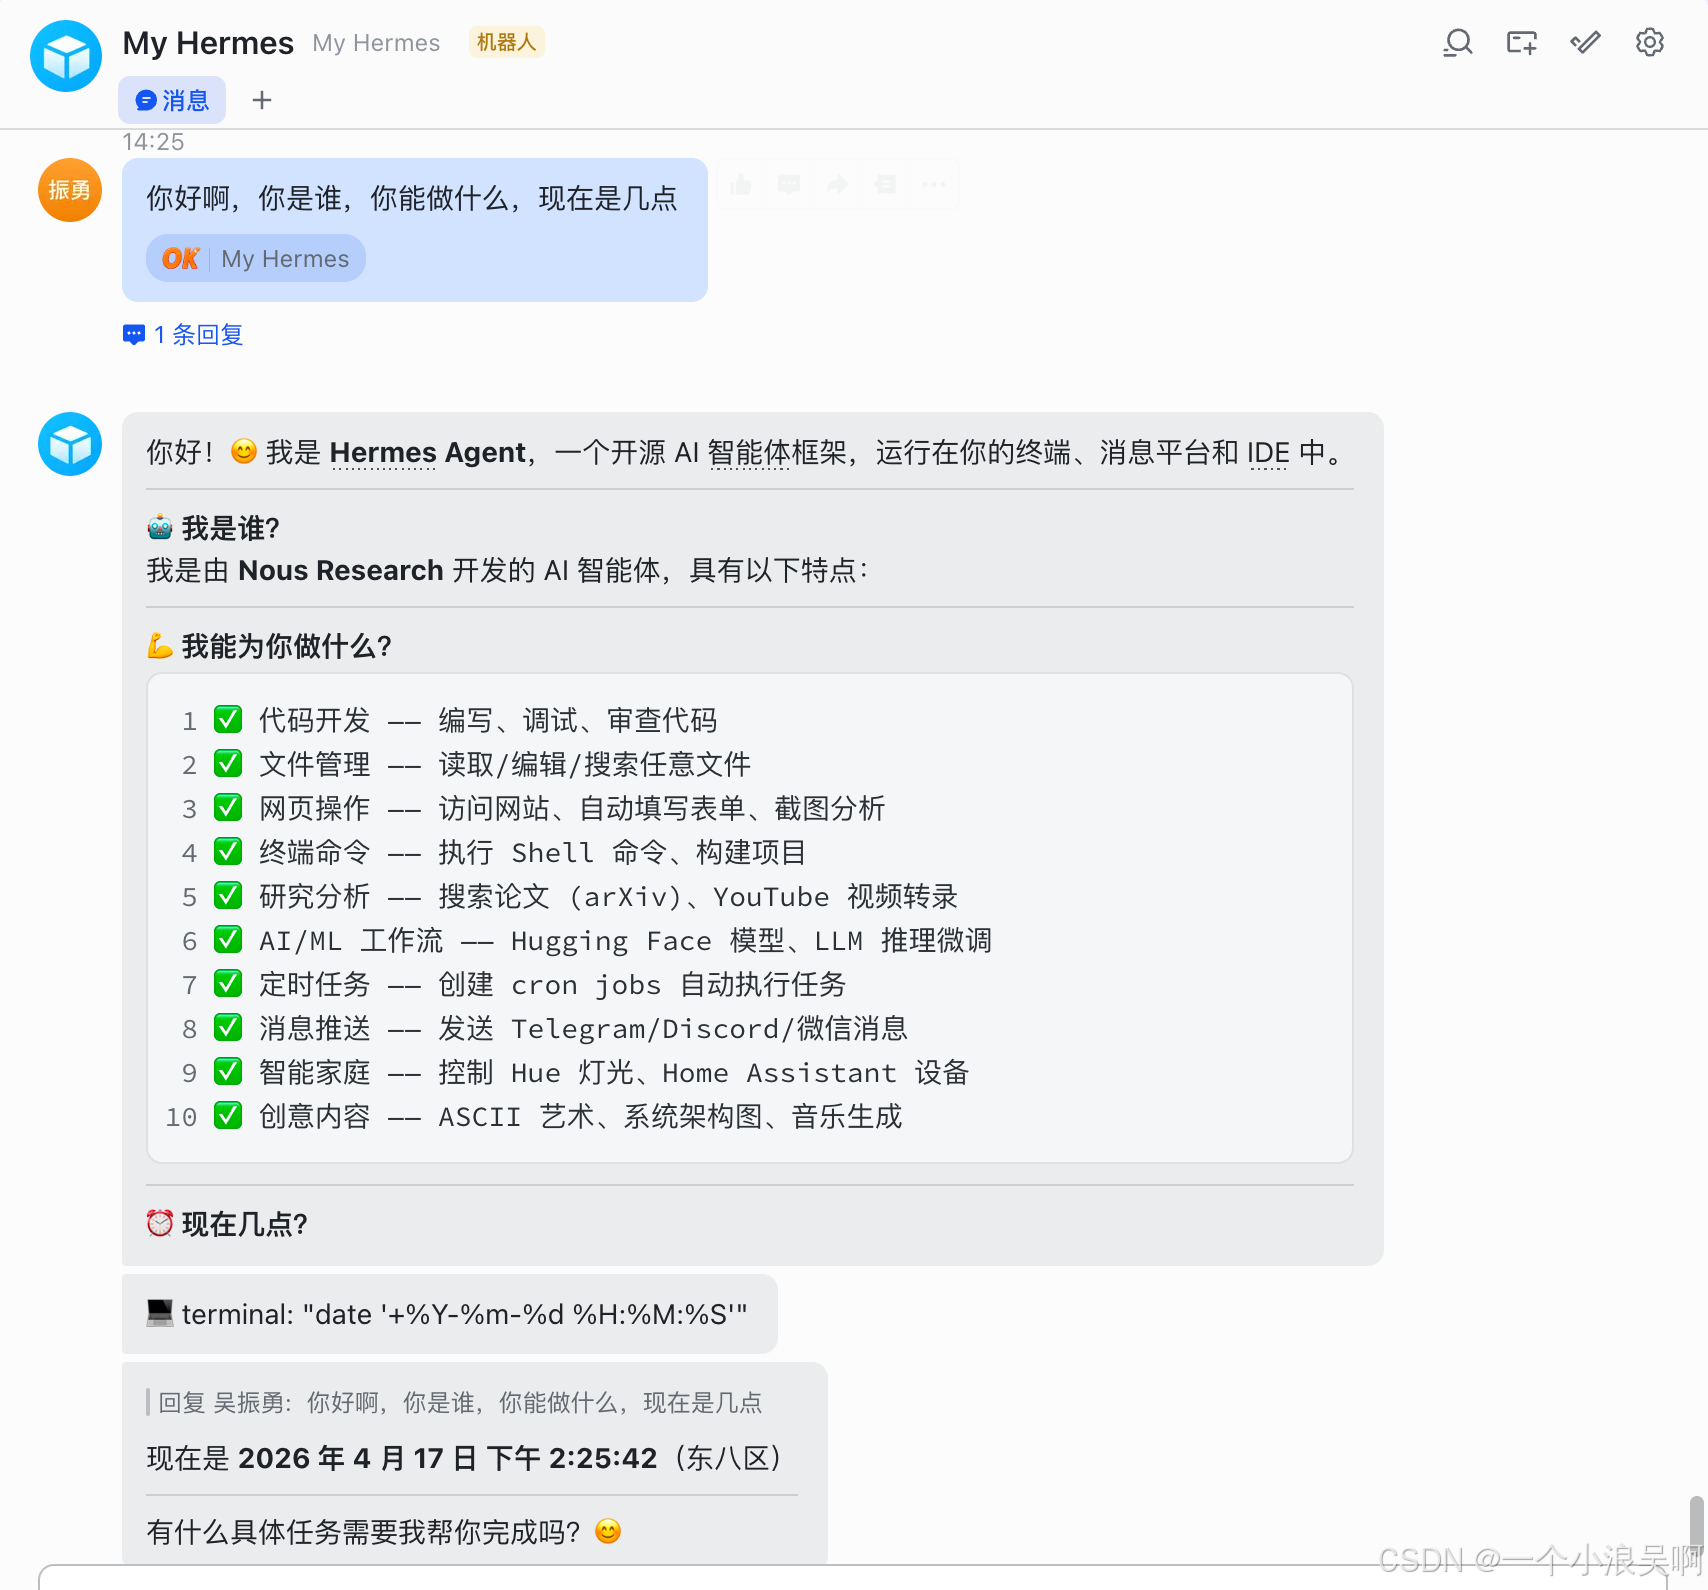Click code line 4 终端命令

point(532,852)
